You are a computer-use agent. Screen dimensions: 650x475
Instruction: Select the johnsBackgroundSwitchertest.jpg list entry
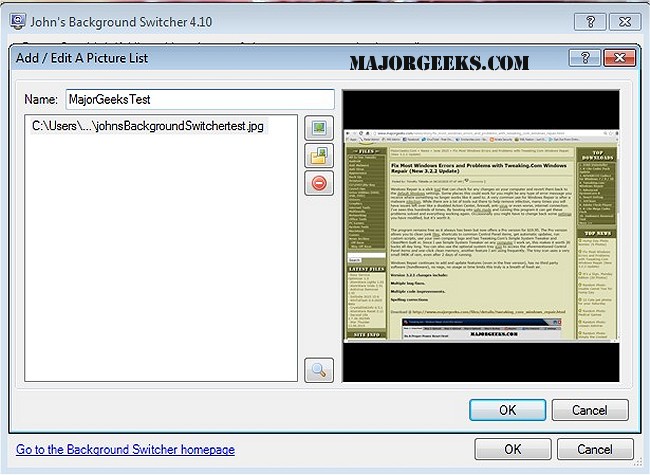[x=148, y=126]
